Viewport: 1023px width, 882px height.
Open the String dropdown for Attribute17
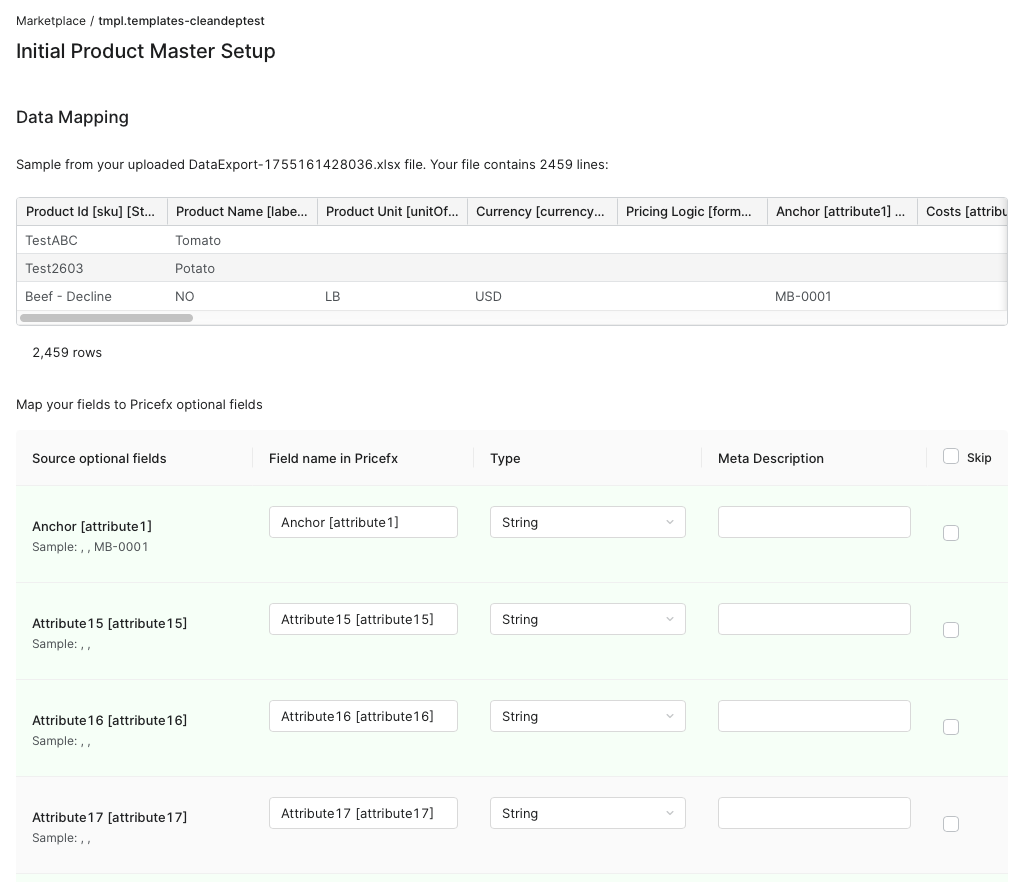coord(588,813)
